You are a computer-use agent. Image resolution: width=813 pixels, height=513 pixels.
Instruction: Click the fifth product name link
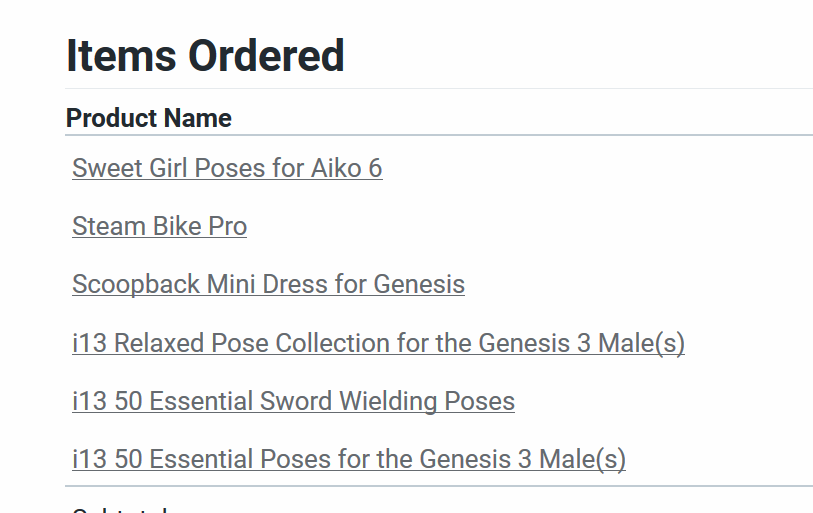click(x=293, y=402)
